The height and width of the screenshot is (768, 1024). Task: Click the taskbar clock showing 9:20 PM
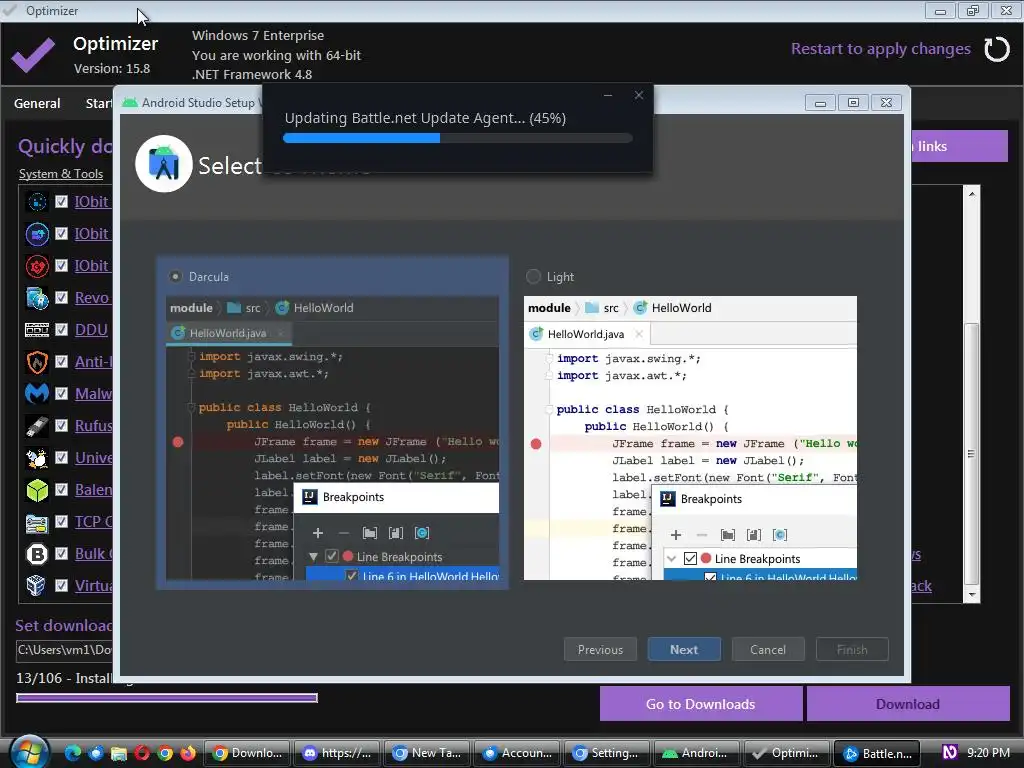988,752
